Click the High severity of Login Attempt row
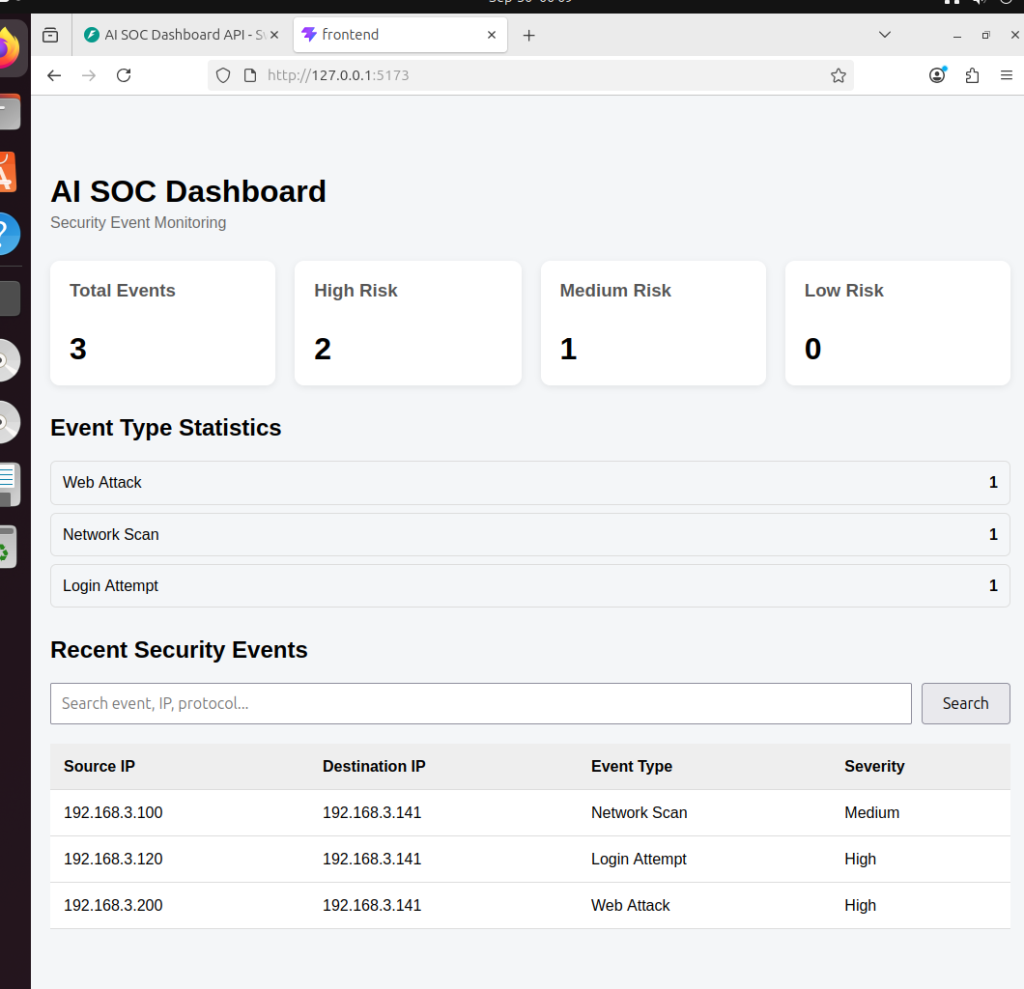1024x989 pixels. (860, 859)
